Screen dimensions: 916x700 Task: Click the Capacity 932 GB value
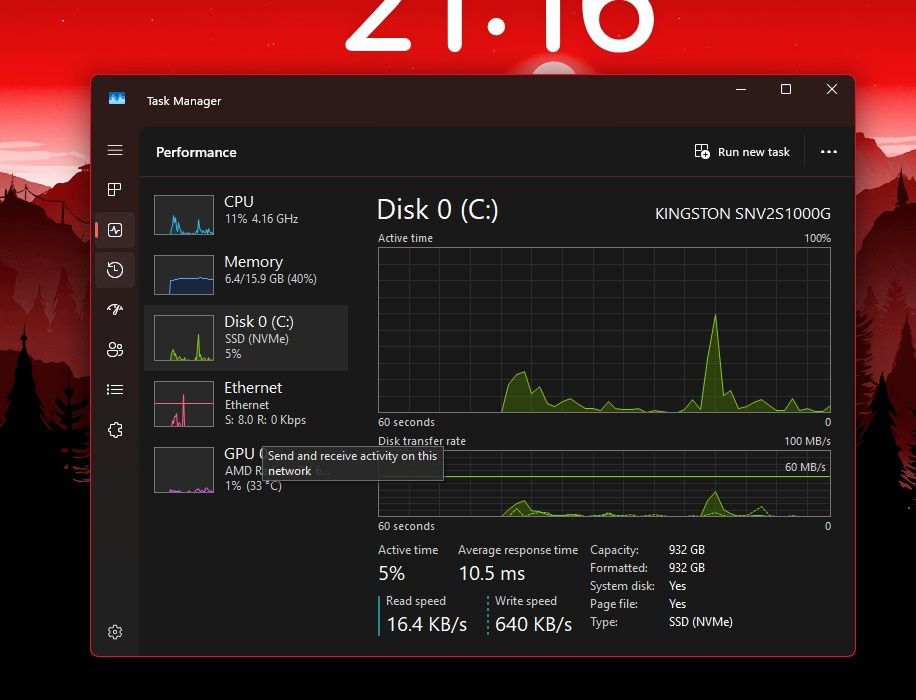(x=686, y=550)
